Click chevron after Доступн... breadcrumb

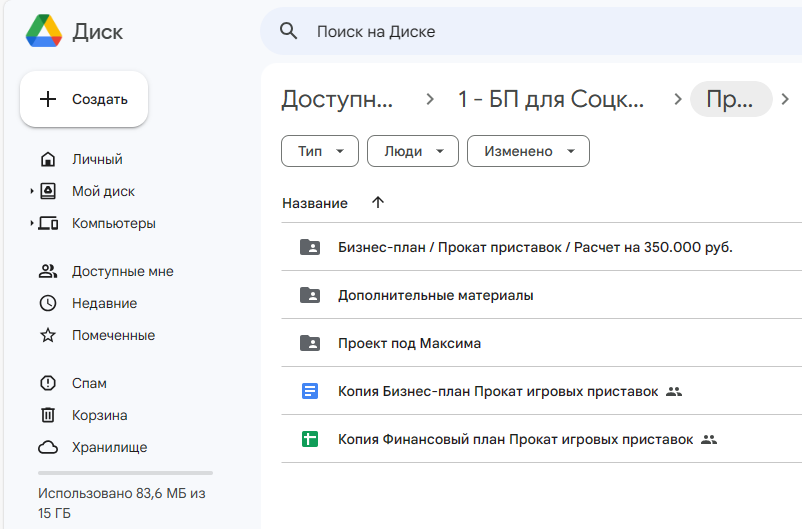click(430, 99)
